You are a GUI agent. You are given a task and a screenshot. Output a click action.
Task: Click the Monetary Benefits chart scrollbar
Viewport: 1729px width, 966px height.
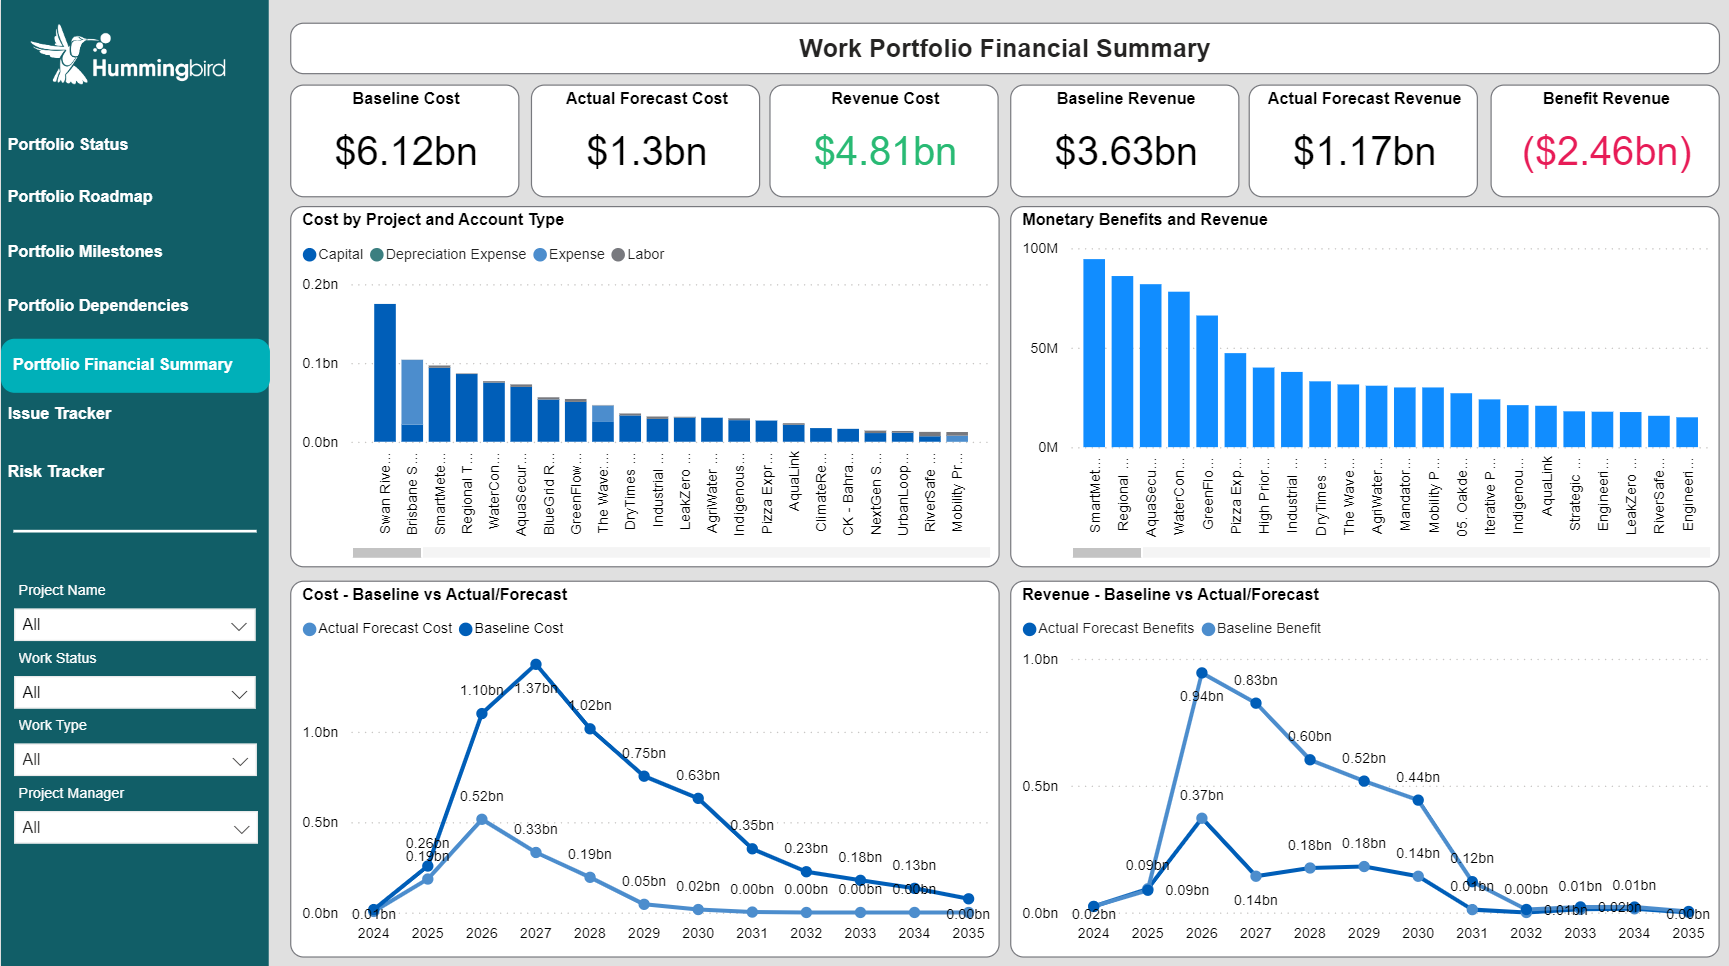tap(1107, 553)
